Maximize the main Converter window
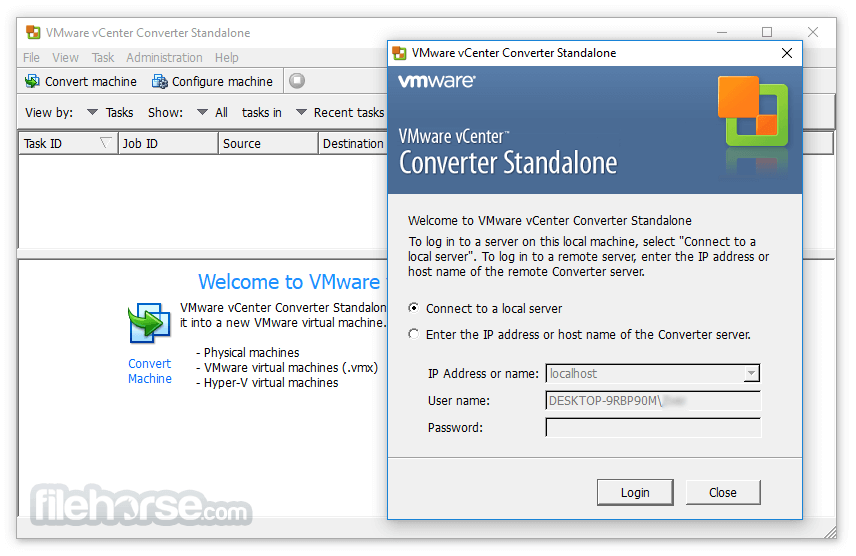This screenshot has height=556, width=856. click(767, 32)
